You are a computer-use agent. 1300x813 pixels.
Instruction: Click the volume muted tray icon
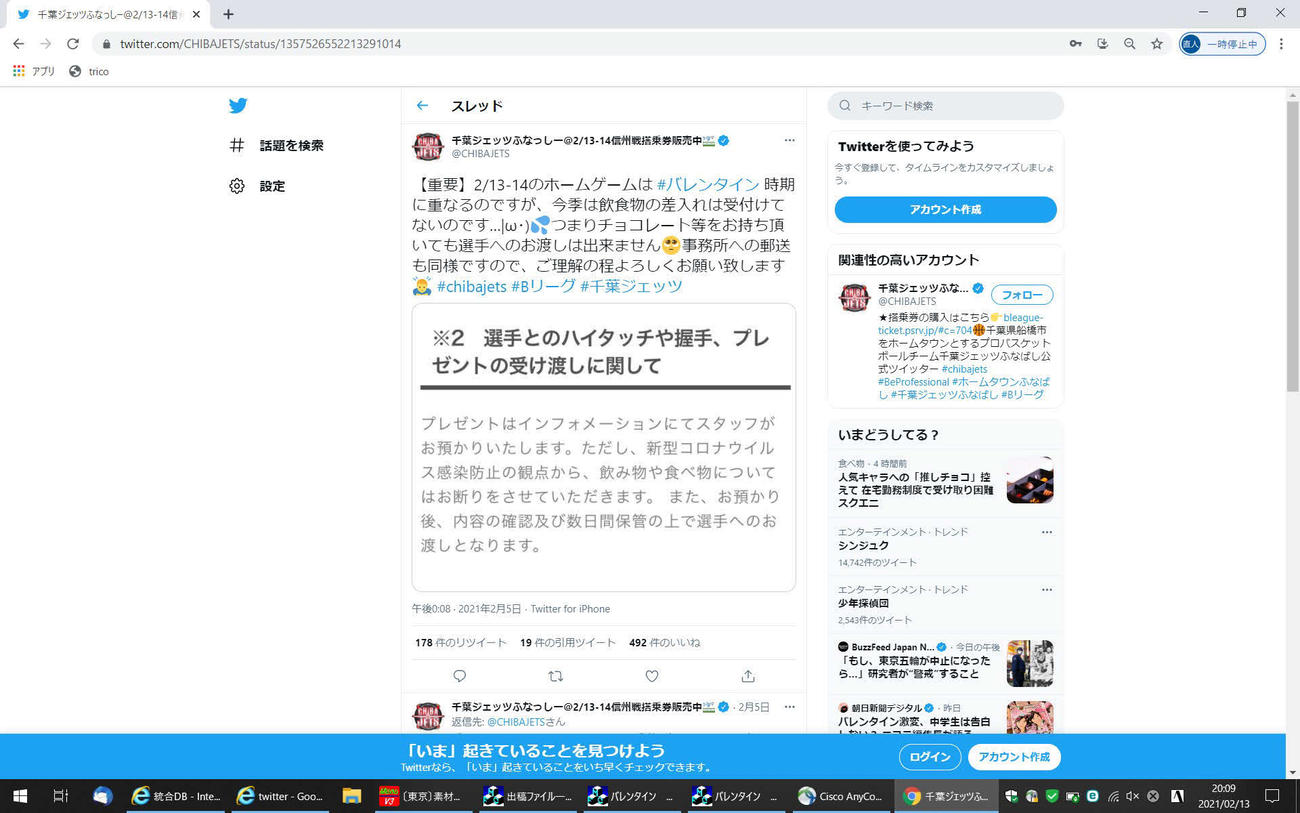(1132, 796)
